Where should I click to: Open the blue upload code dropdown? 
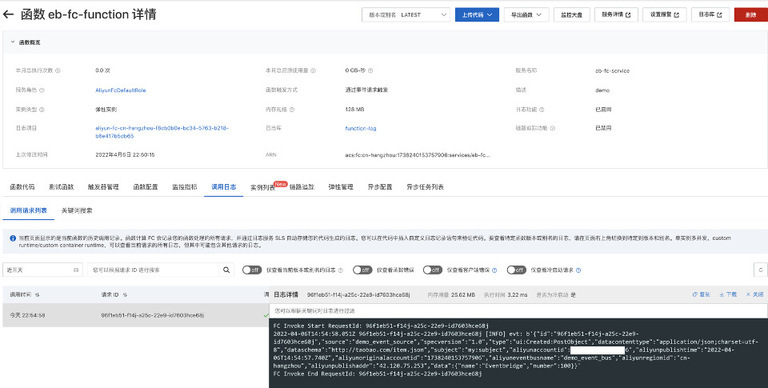(x=477, y=15)
